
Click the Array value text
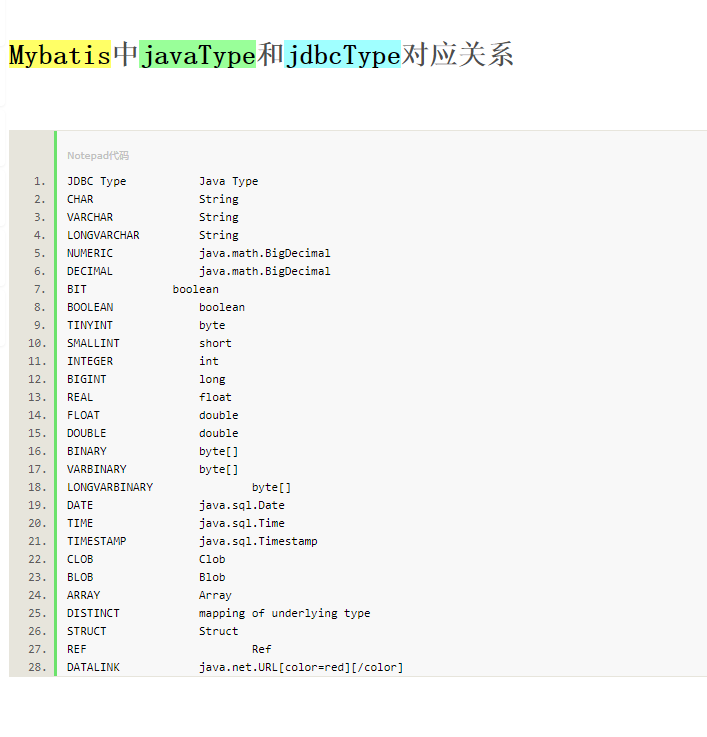pos(215,596)
